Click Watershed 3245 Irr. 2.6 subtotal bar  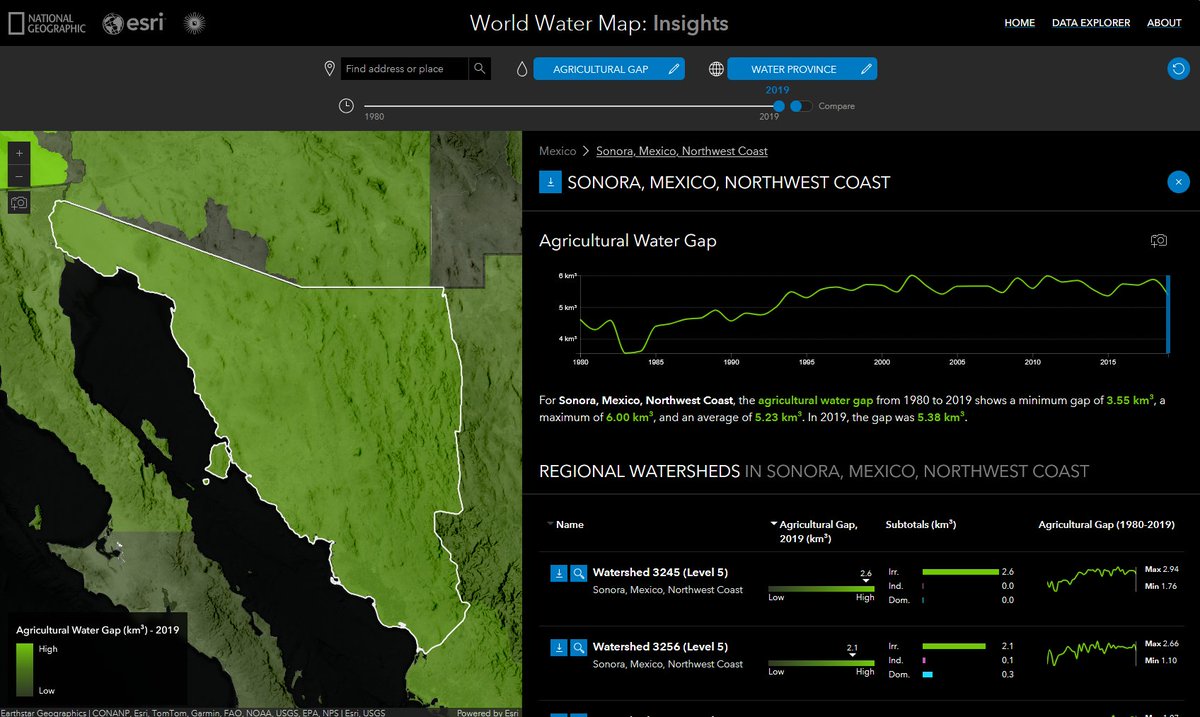(x=960, y=571)
